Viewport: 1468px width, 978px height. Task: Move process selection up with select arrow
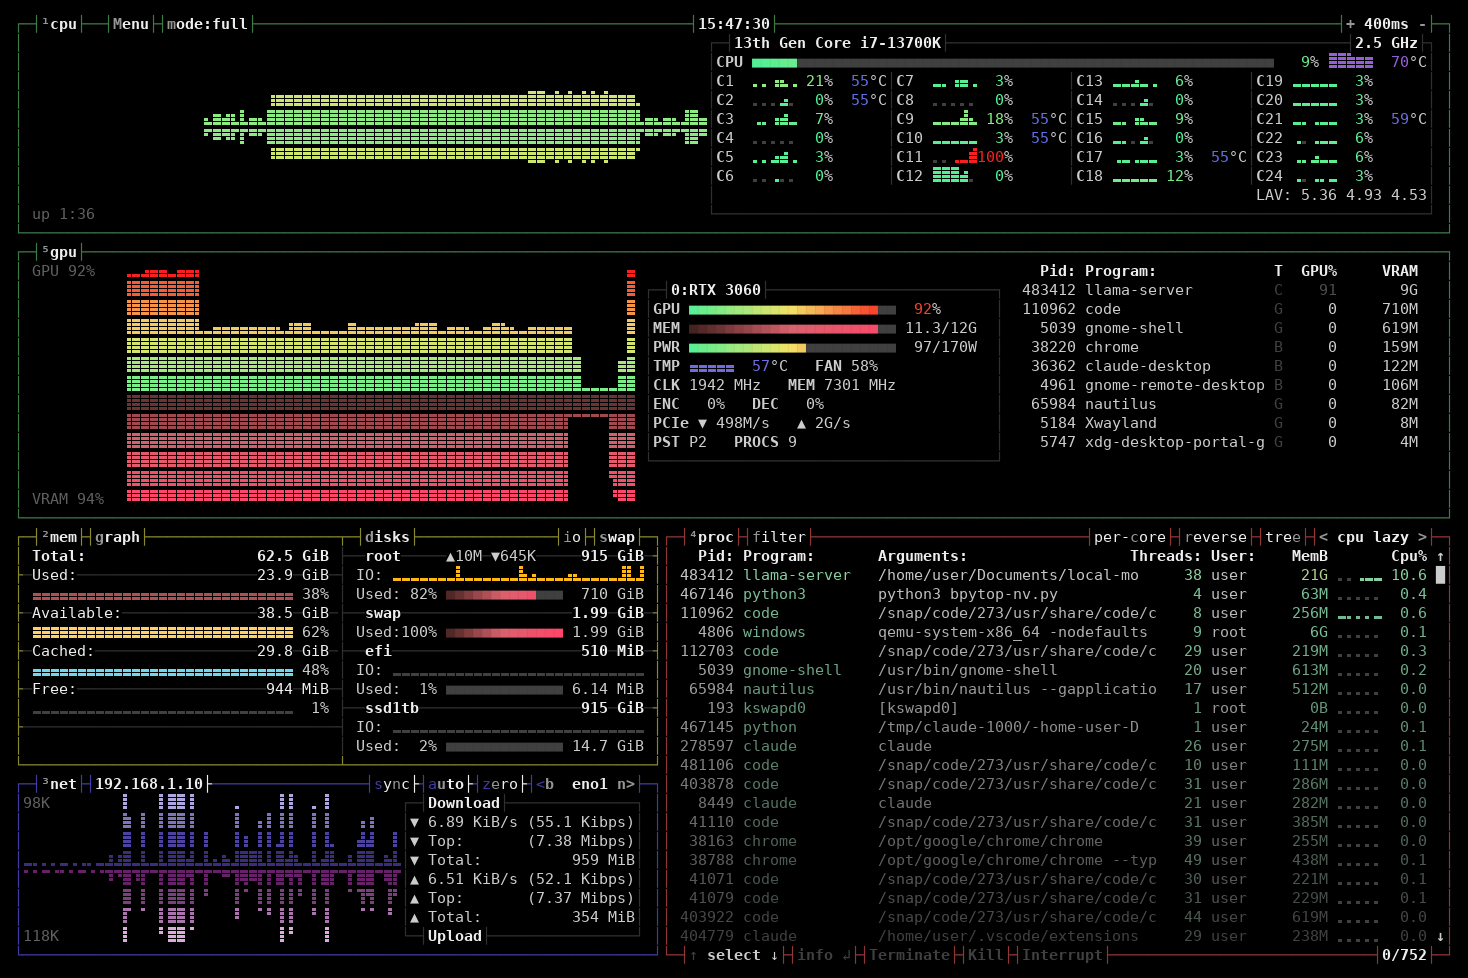click(x=693, y=955)
